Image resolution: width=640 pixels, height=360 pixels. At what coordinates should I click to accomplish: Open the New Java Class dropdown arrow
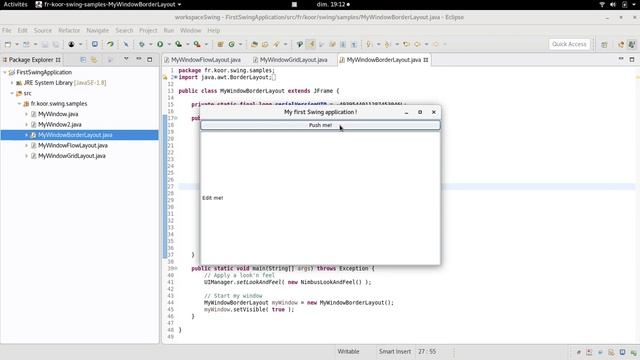point(240,44)
